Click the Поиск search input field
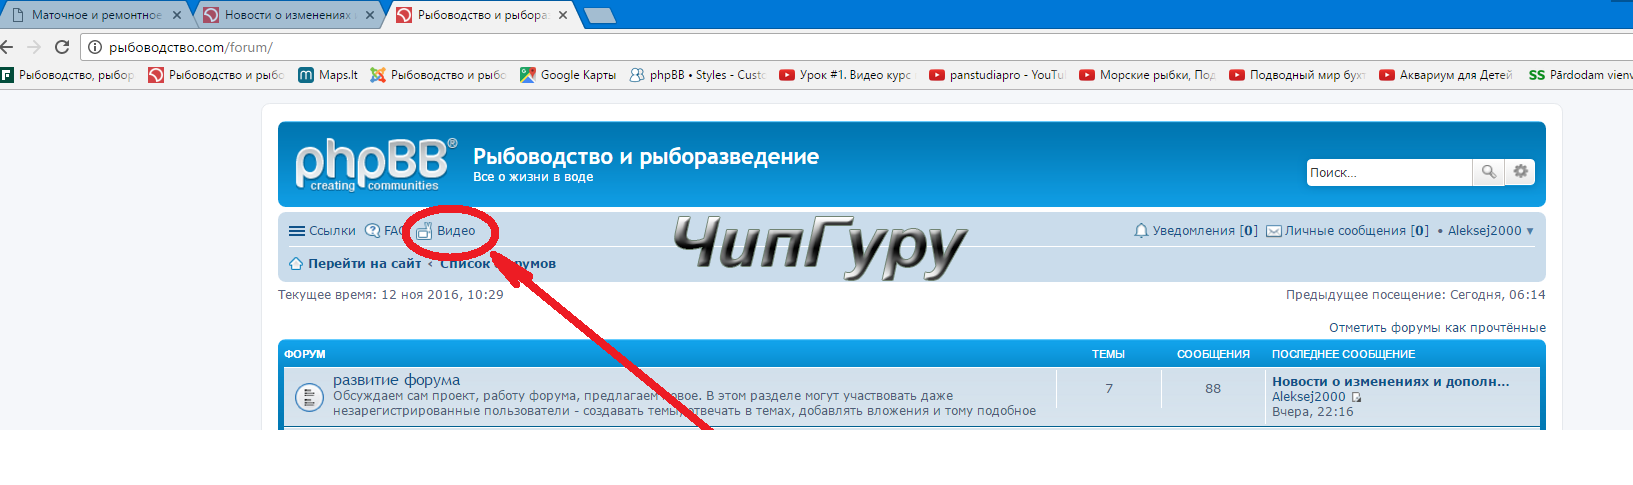This screenshot has width=1633, height=485. tap(1388, 172)
